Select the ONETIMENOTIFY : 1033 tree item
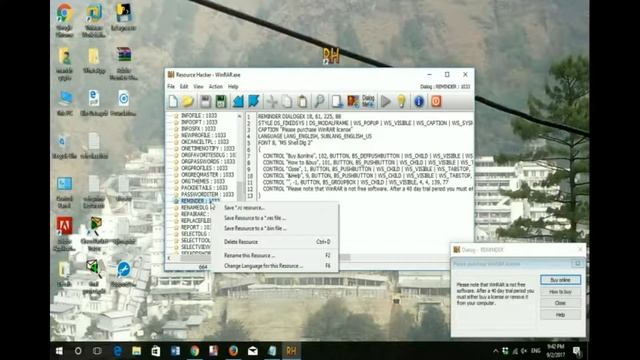 coord(208,149)
